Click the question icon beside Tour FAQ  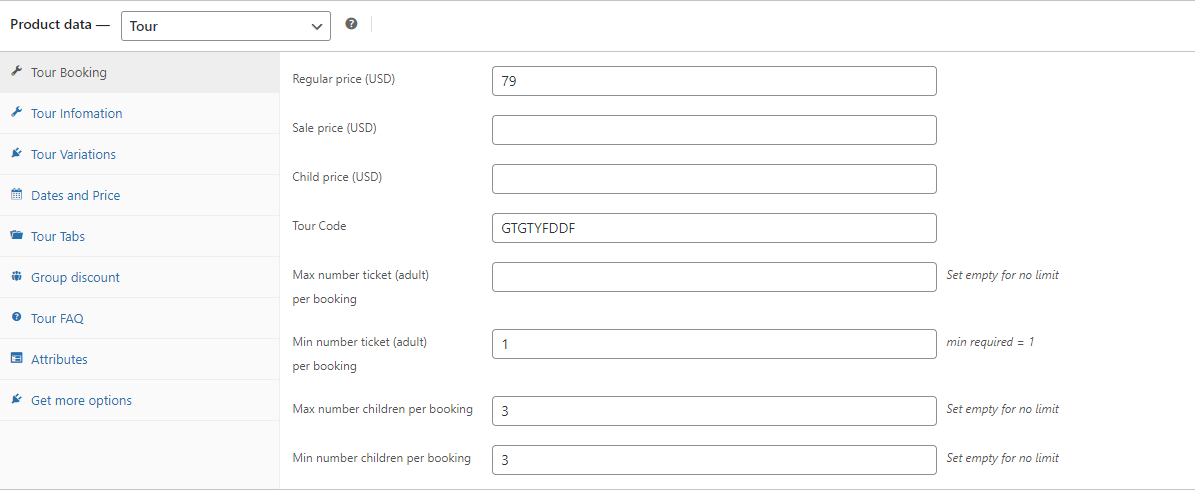click(16, 318)
